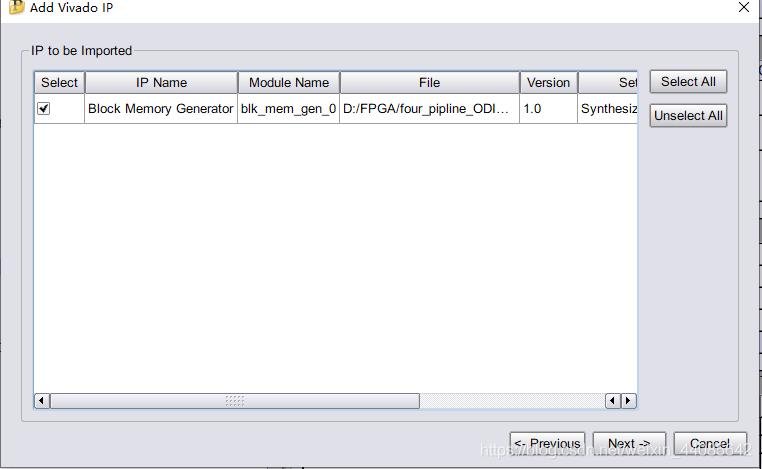This screenshot has height=469, width=762.
Task: Click the Select column header
Action: click(59, 83)
